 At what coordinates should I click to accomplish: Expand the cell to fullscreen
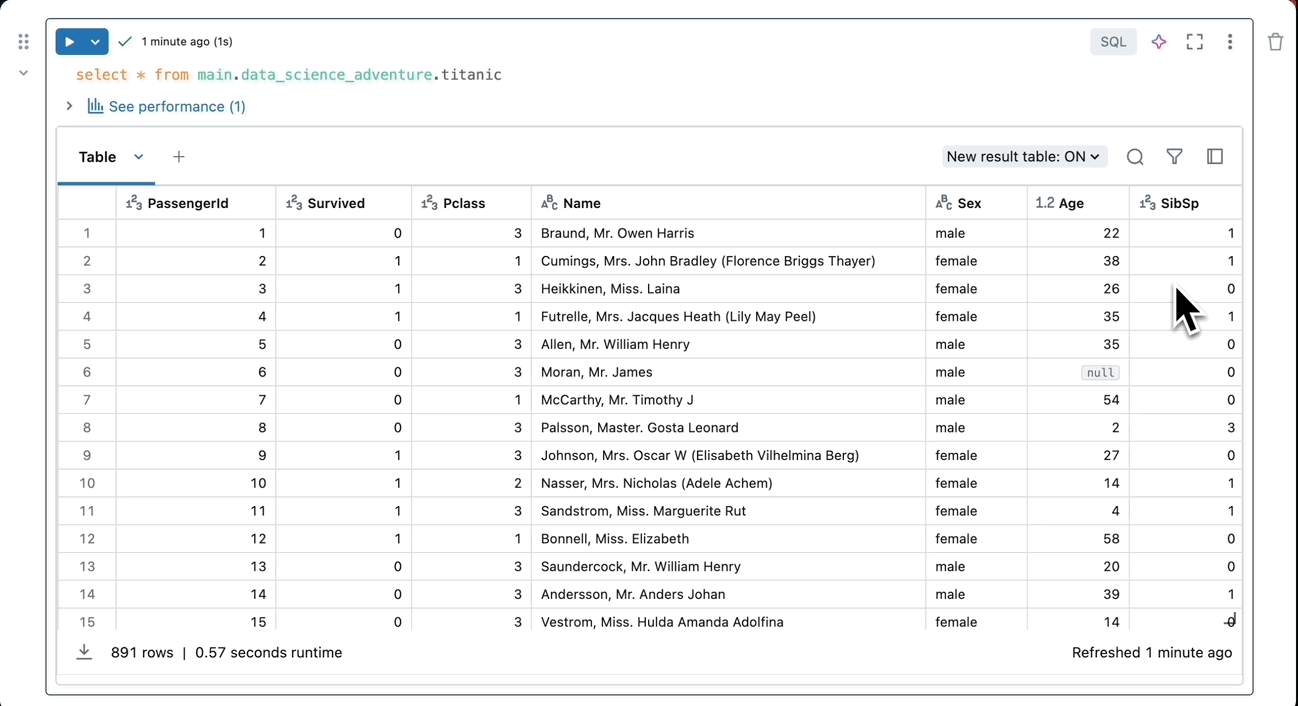(x=1194, y=41)
